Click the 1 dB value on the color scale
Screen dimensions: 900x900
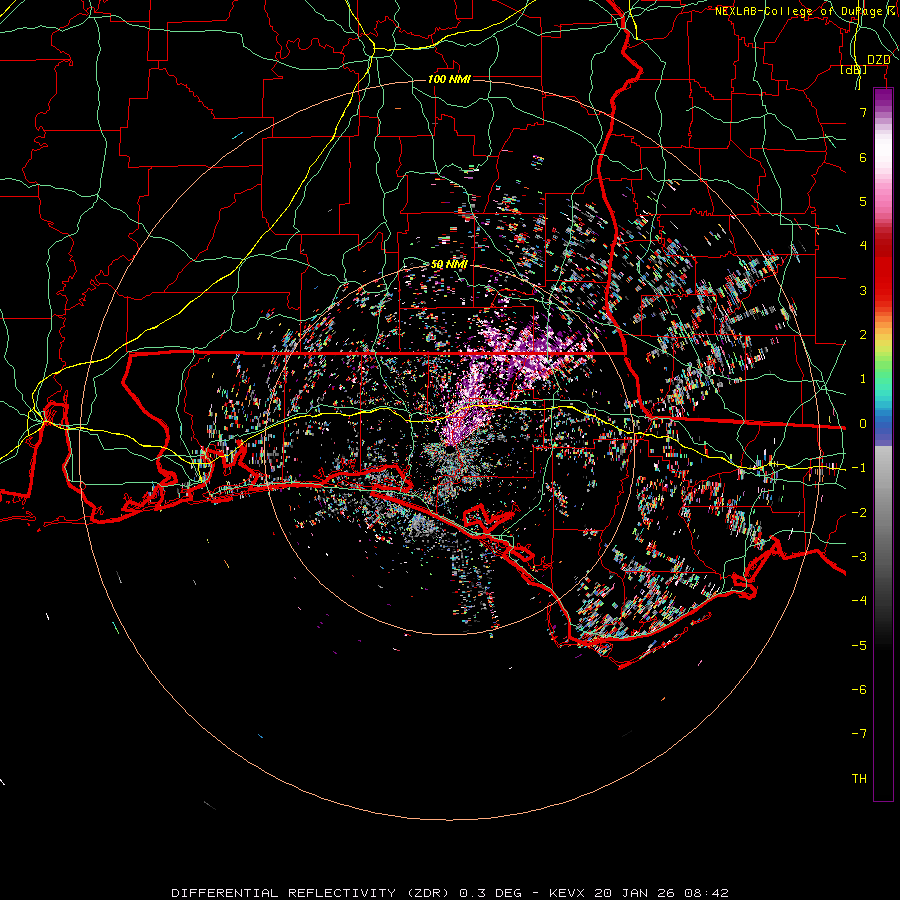[x=863, y=379]
